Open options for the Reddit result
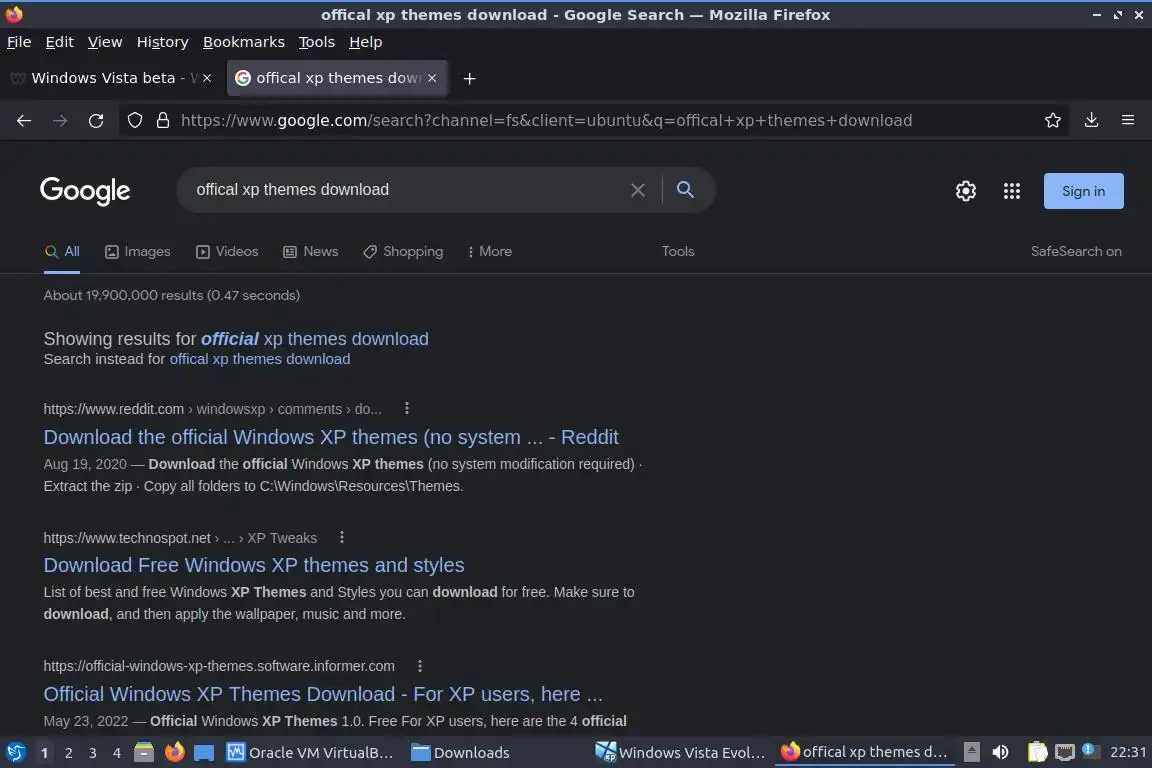The image size is (1152, 768). (x=407, y=409)
